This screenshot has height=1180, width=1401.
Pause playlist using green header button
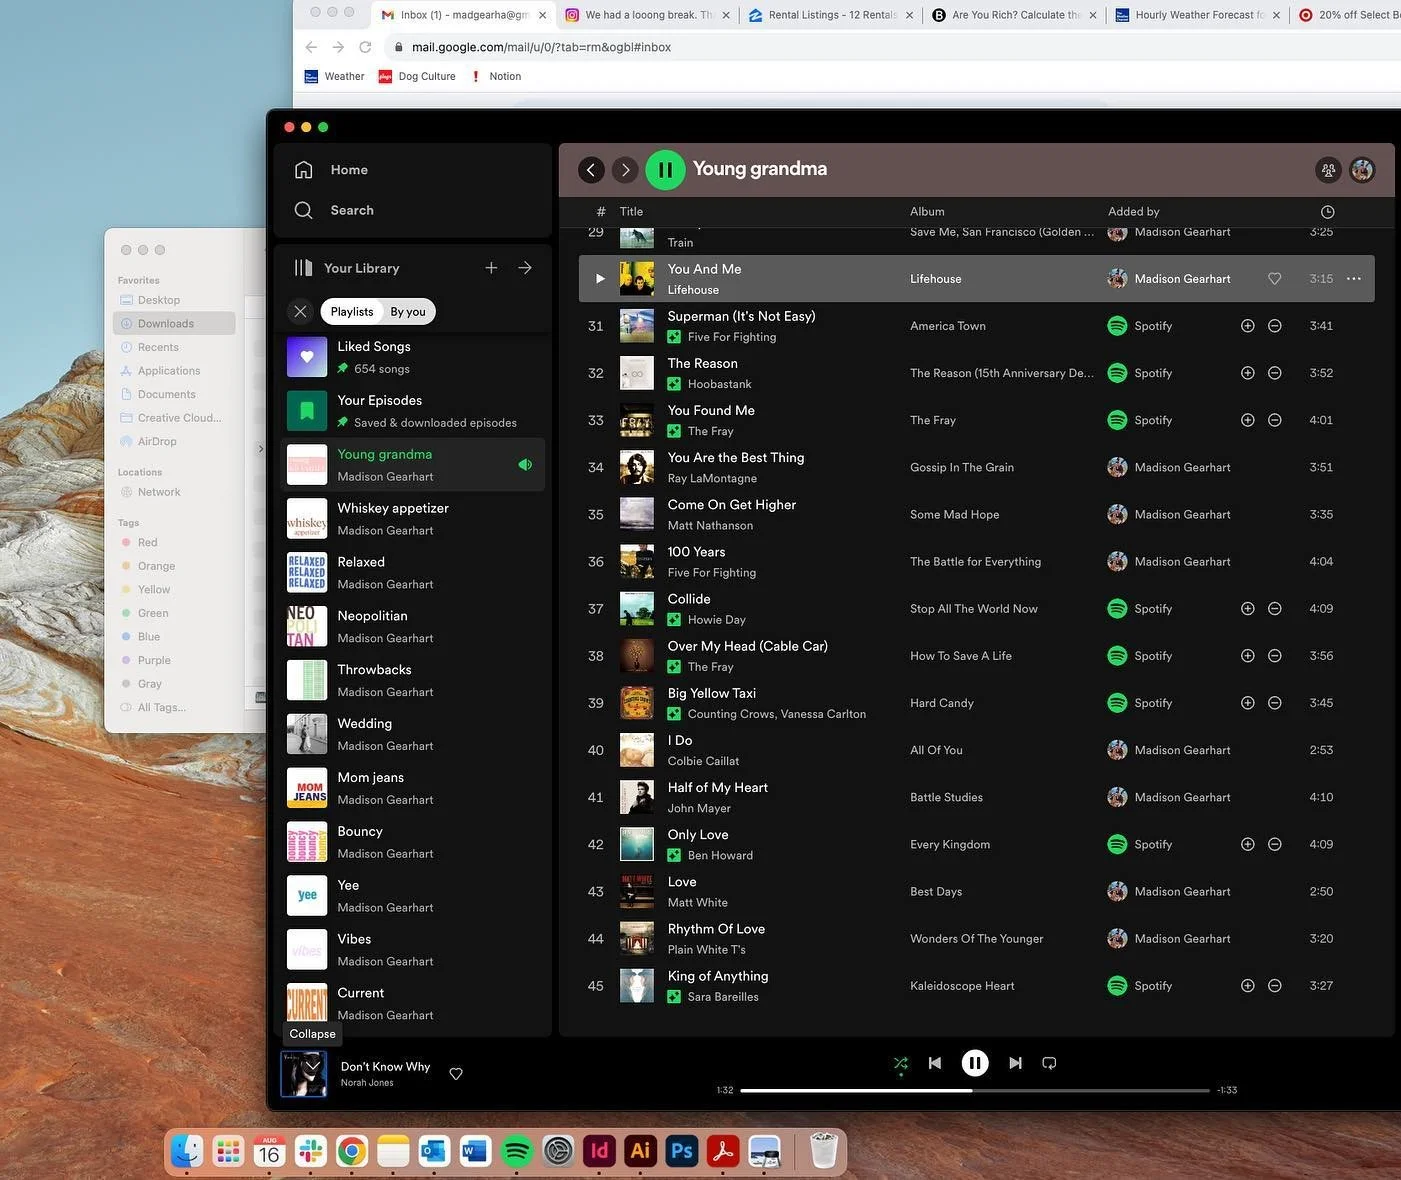665,170
